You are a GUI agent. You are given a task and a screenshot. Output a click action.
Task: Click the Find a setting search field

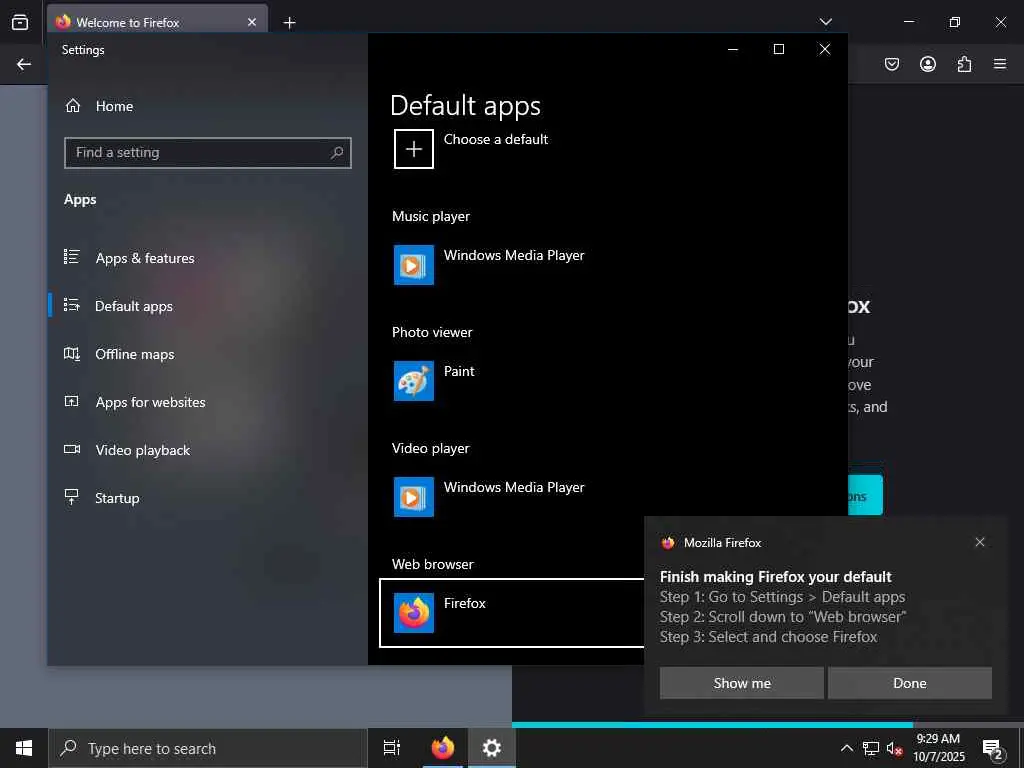(208, 153)
